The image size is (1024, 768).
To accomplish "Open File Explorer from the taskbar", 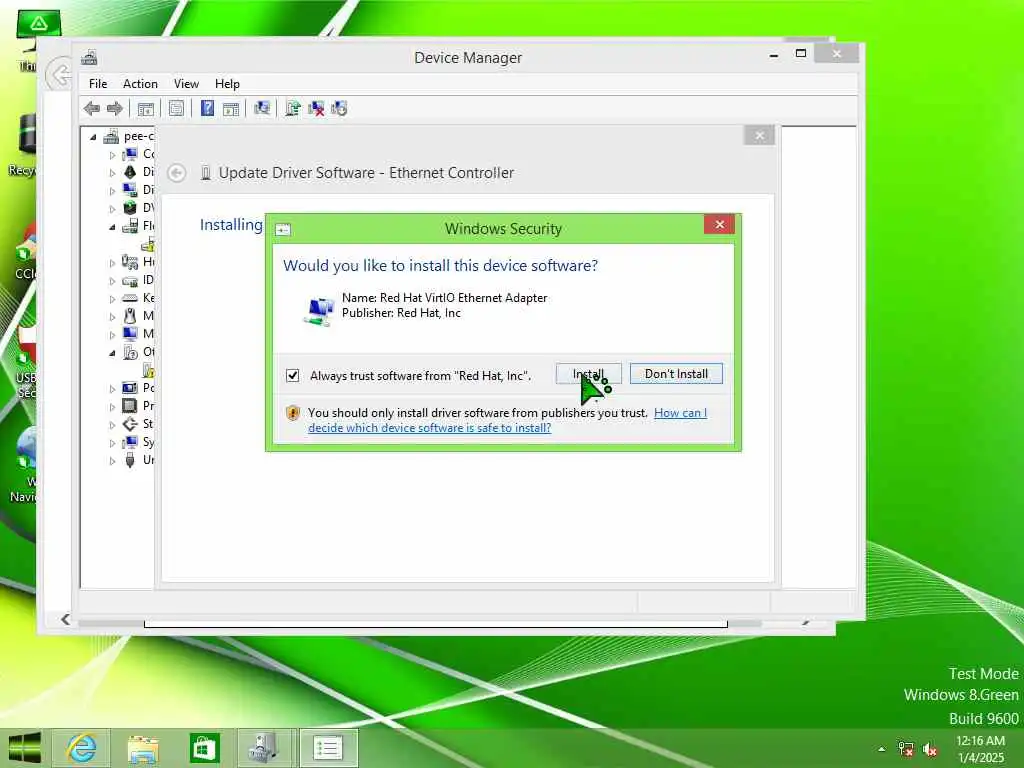I will tap(143, 748).
